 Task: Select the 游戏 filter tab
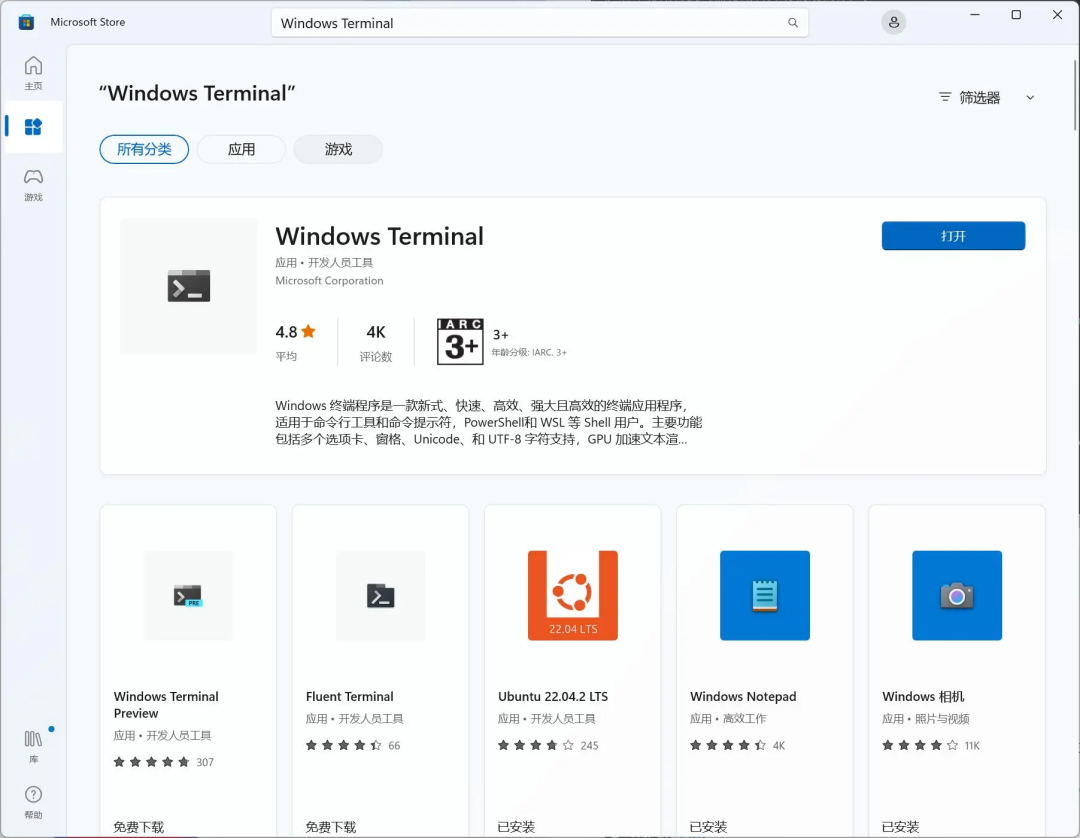(338, 149)
